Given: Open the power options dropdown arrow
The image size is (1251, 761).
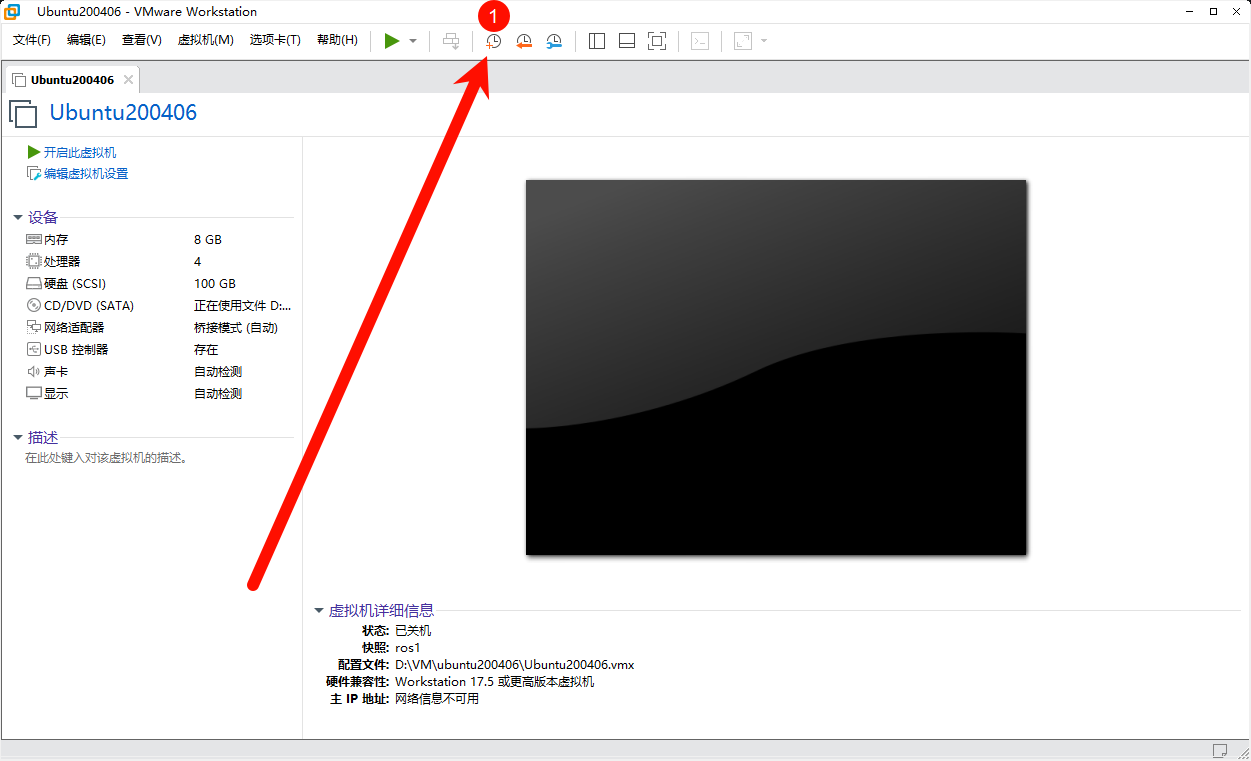Looking at the screenshot, I should [413, 41].
